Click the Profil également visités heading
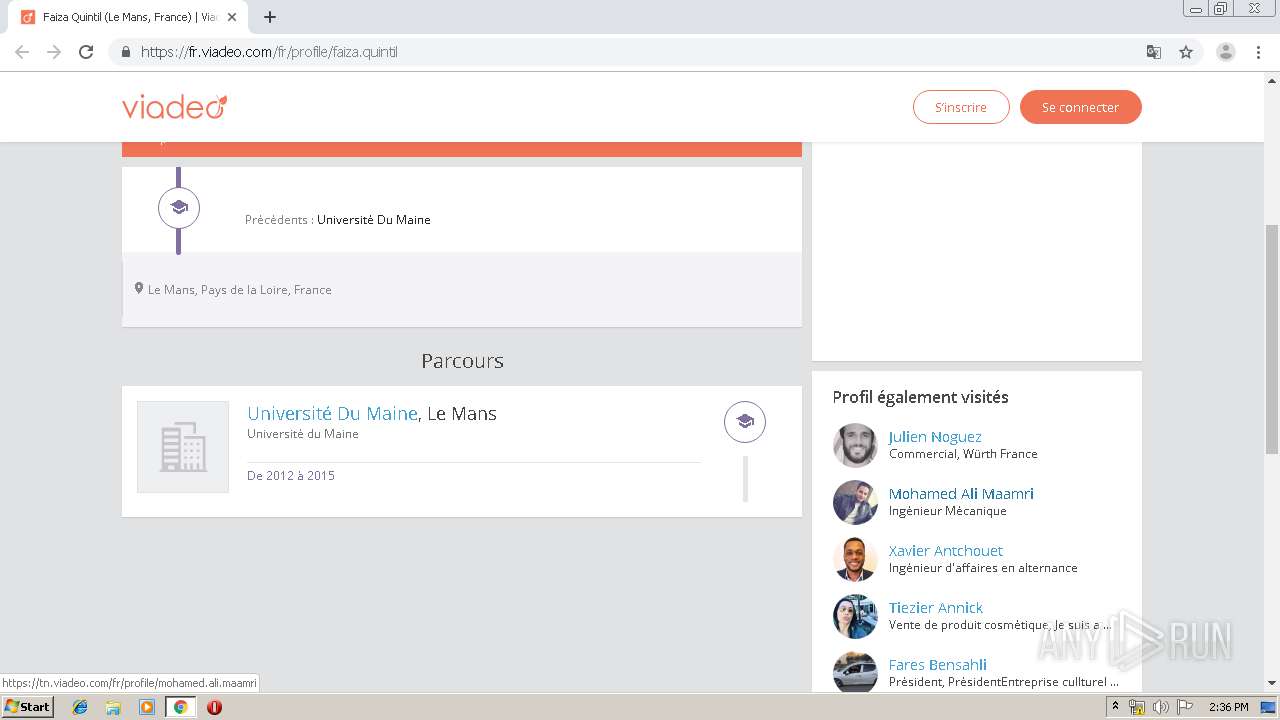Image resolution: width=1280 pixels, height=720 pixels. 920,397
